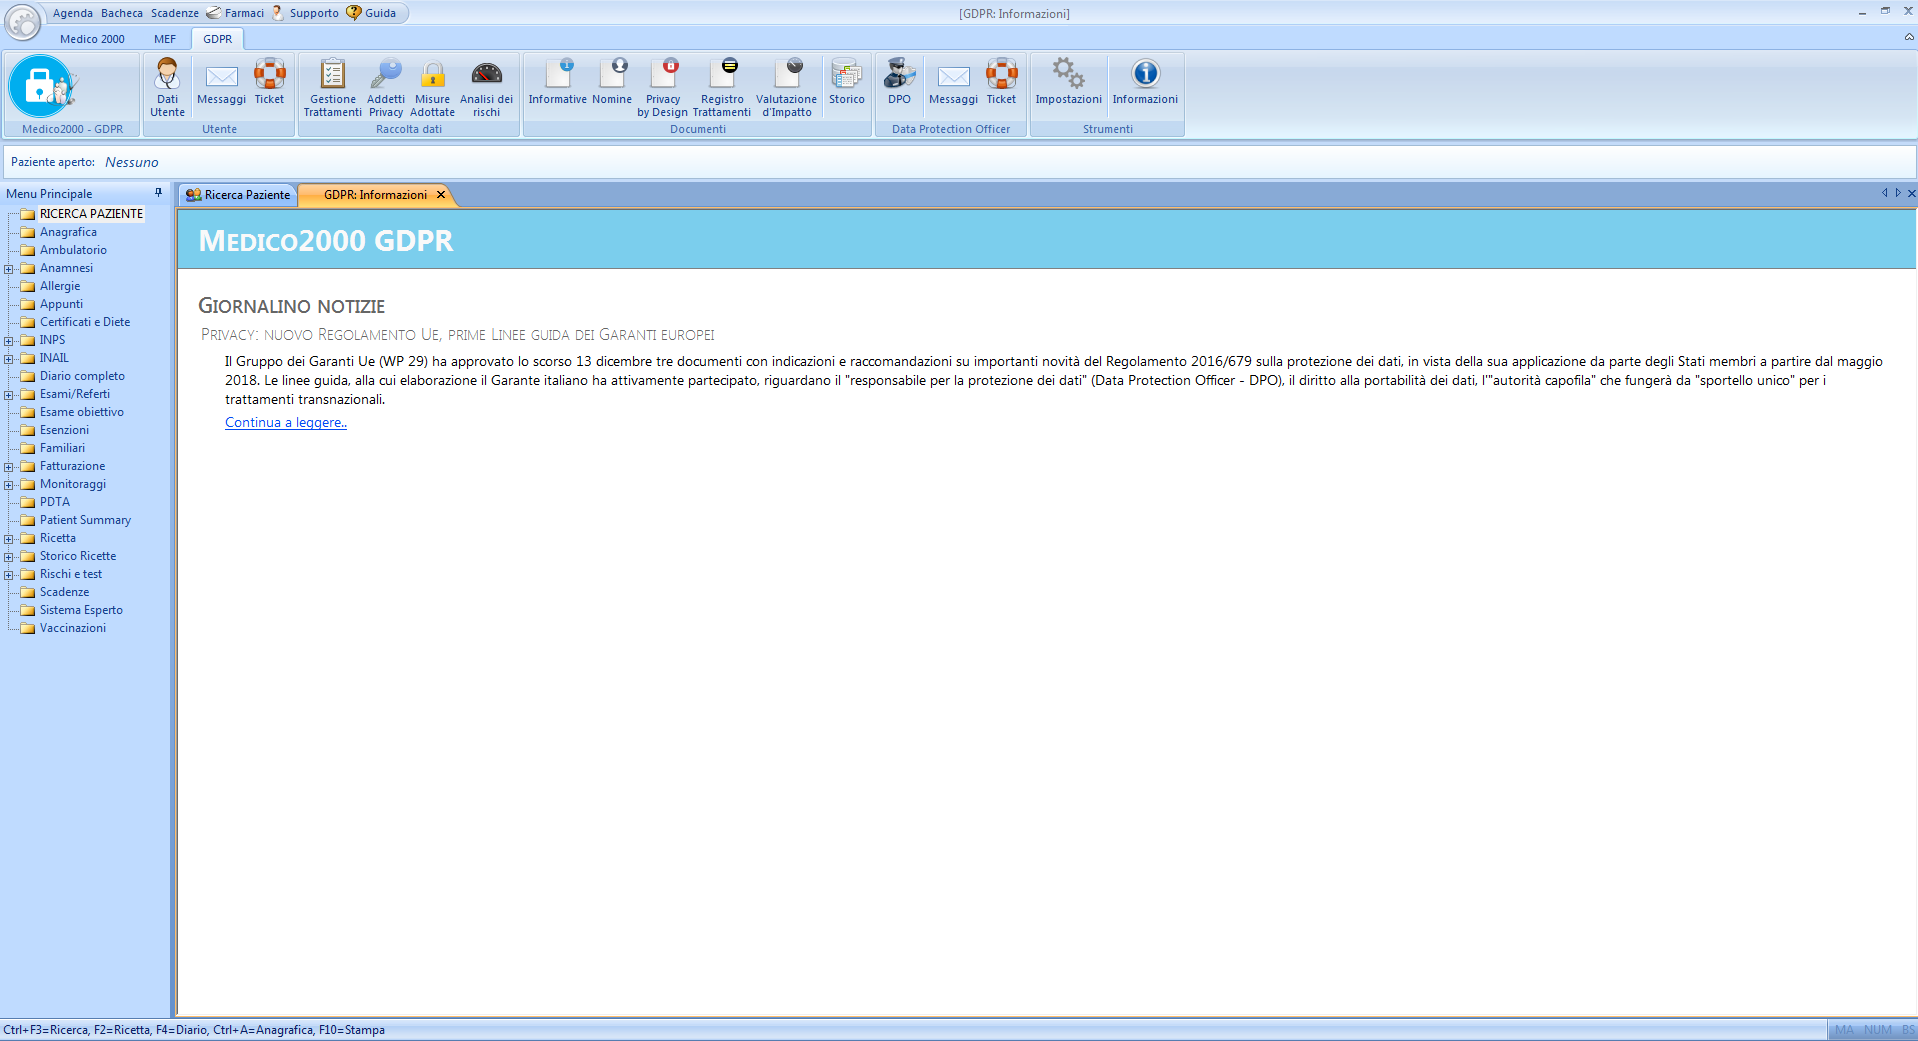Open Informazioni info icon
Viewport: 1918px width, 1041px height.
(x=1145, y=82)
